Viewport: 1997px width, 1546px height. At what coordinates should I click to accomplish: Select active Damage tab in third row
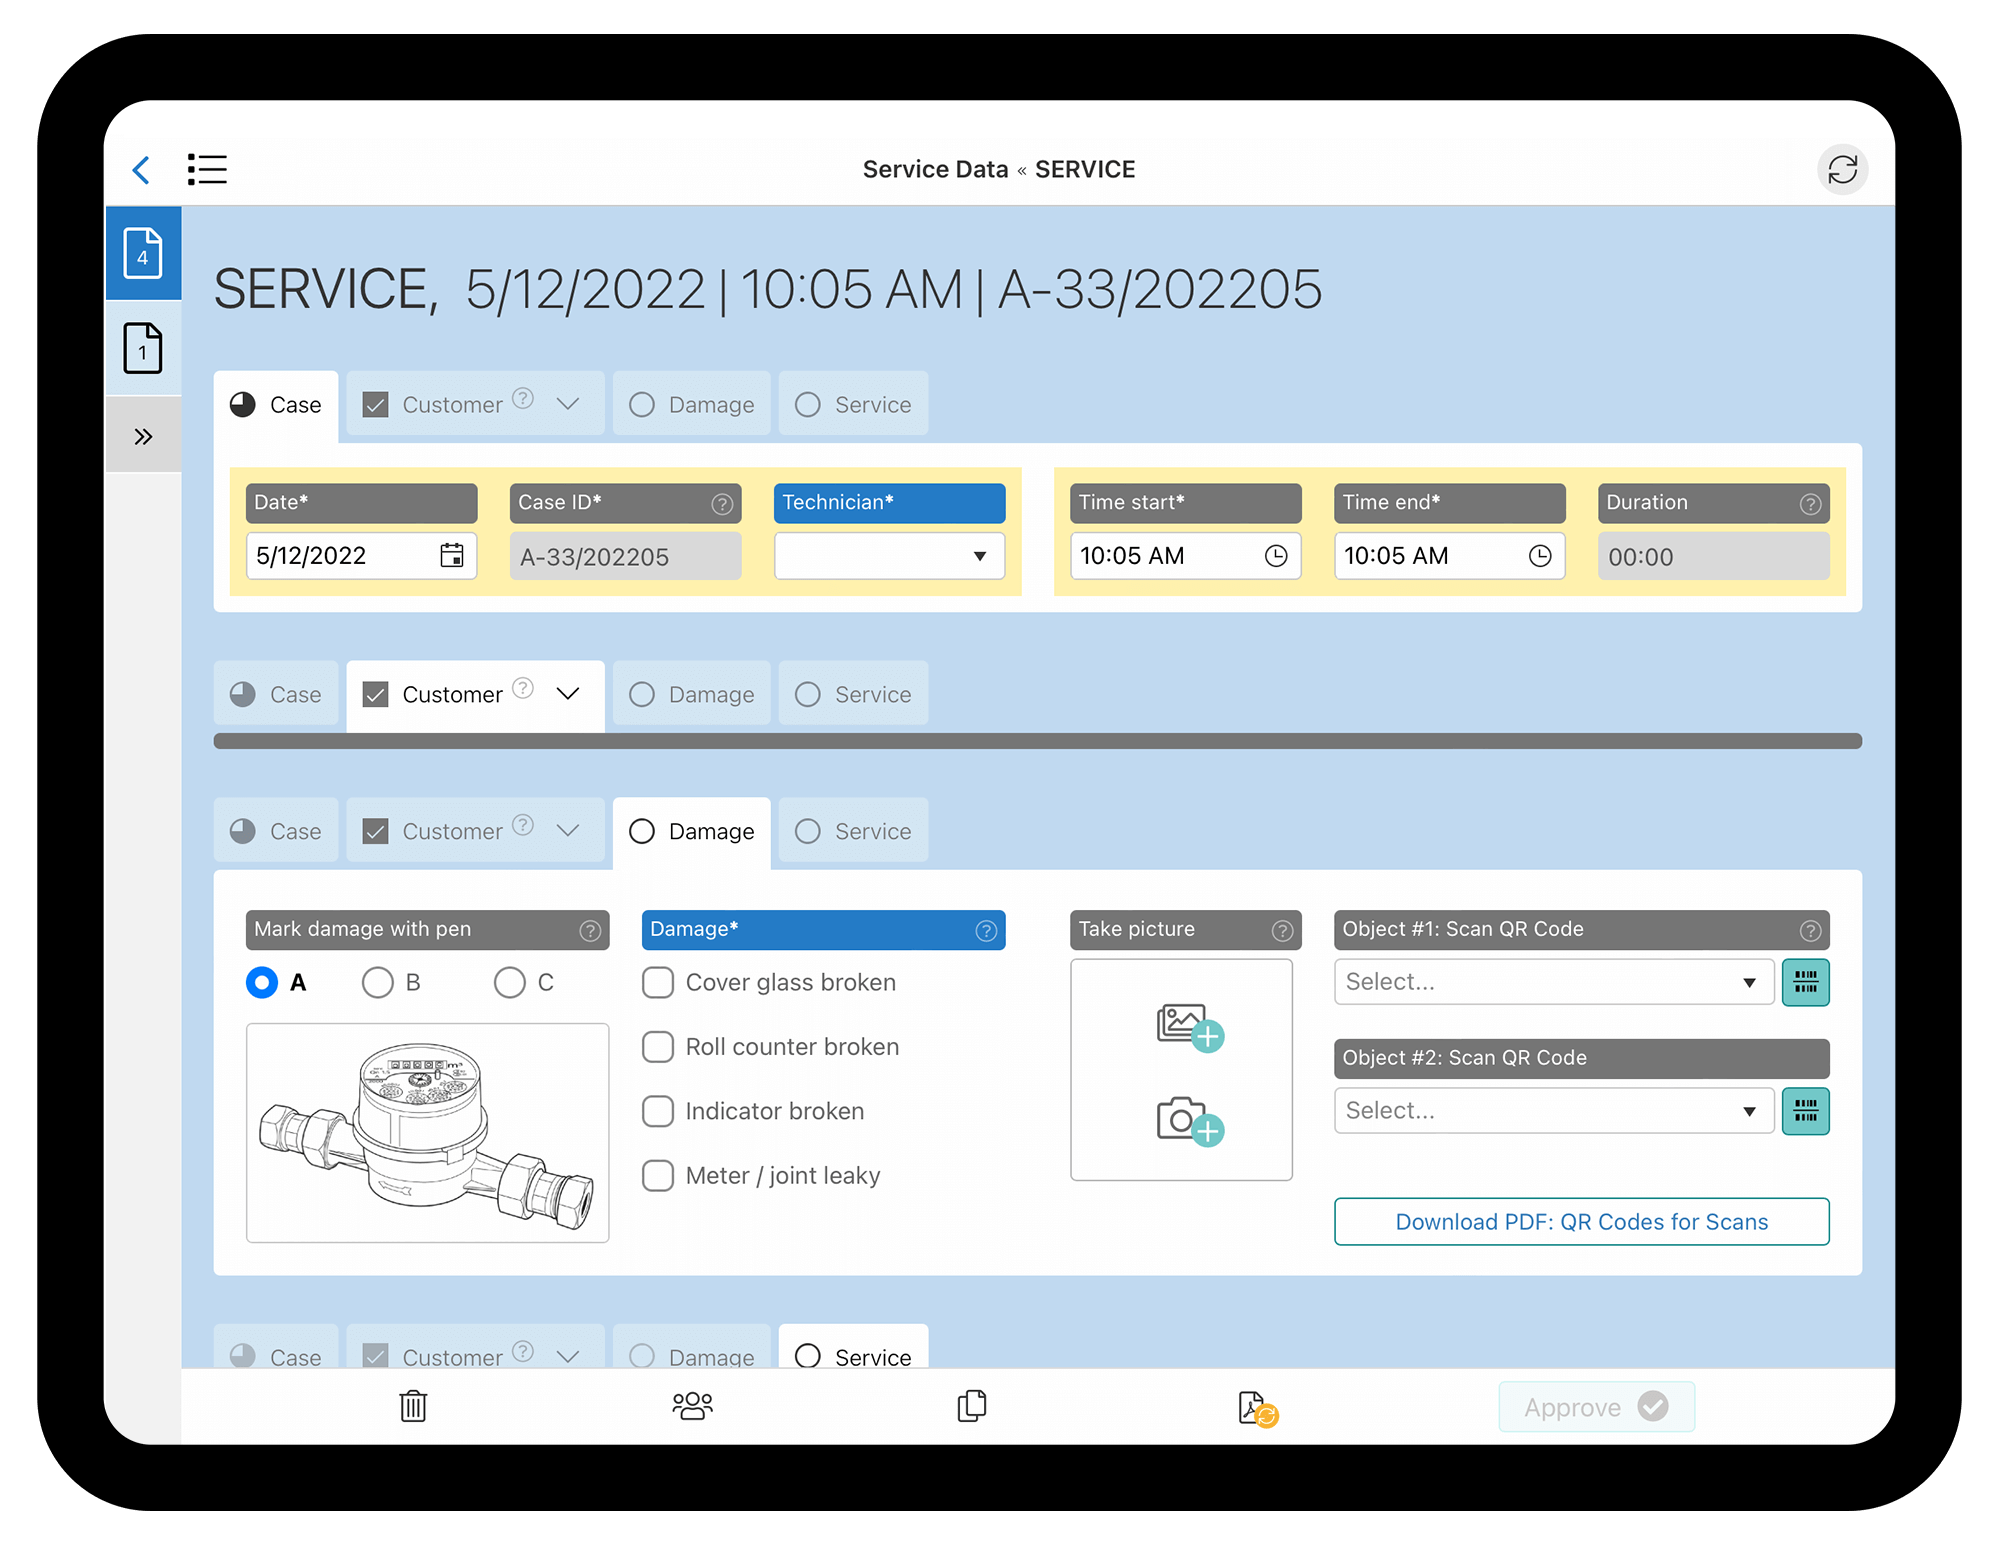692,832
